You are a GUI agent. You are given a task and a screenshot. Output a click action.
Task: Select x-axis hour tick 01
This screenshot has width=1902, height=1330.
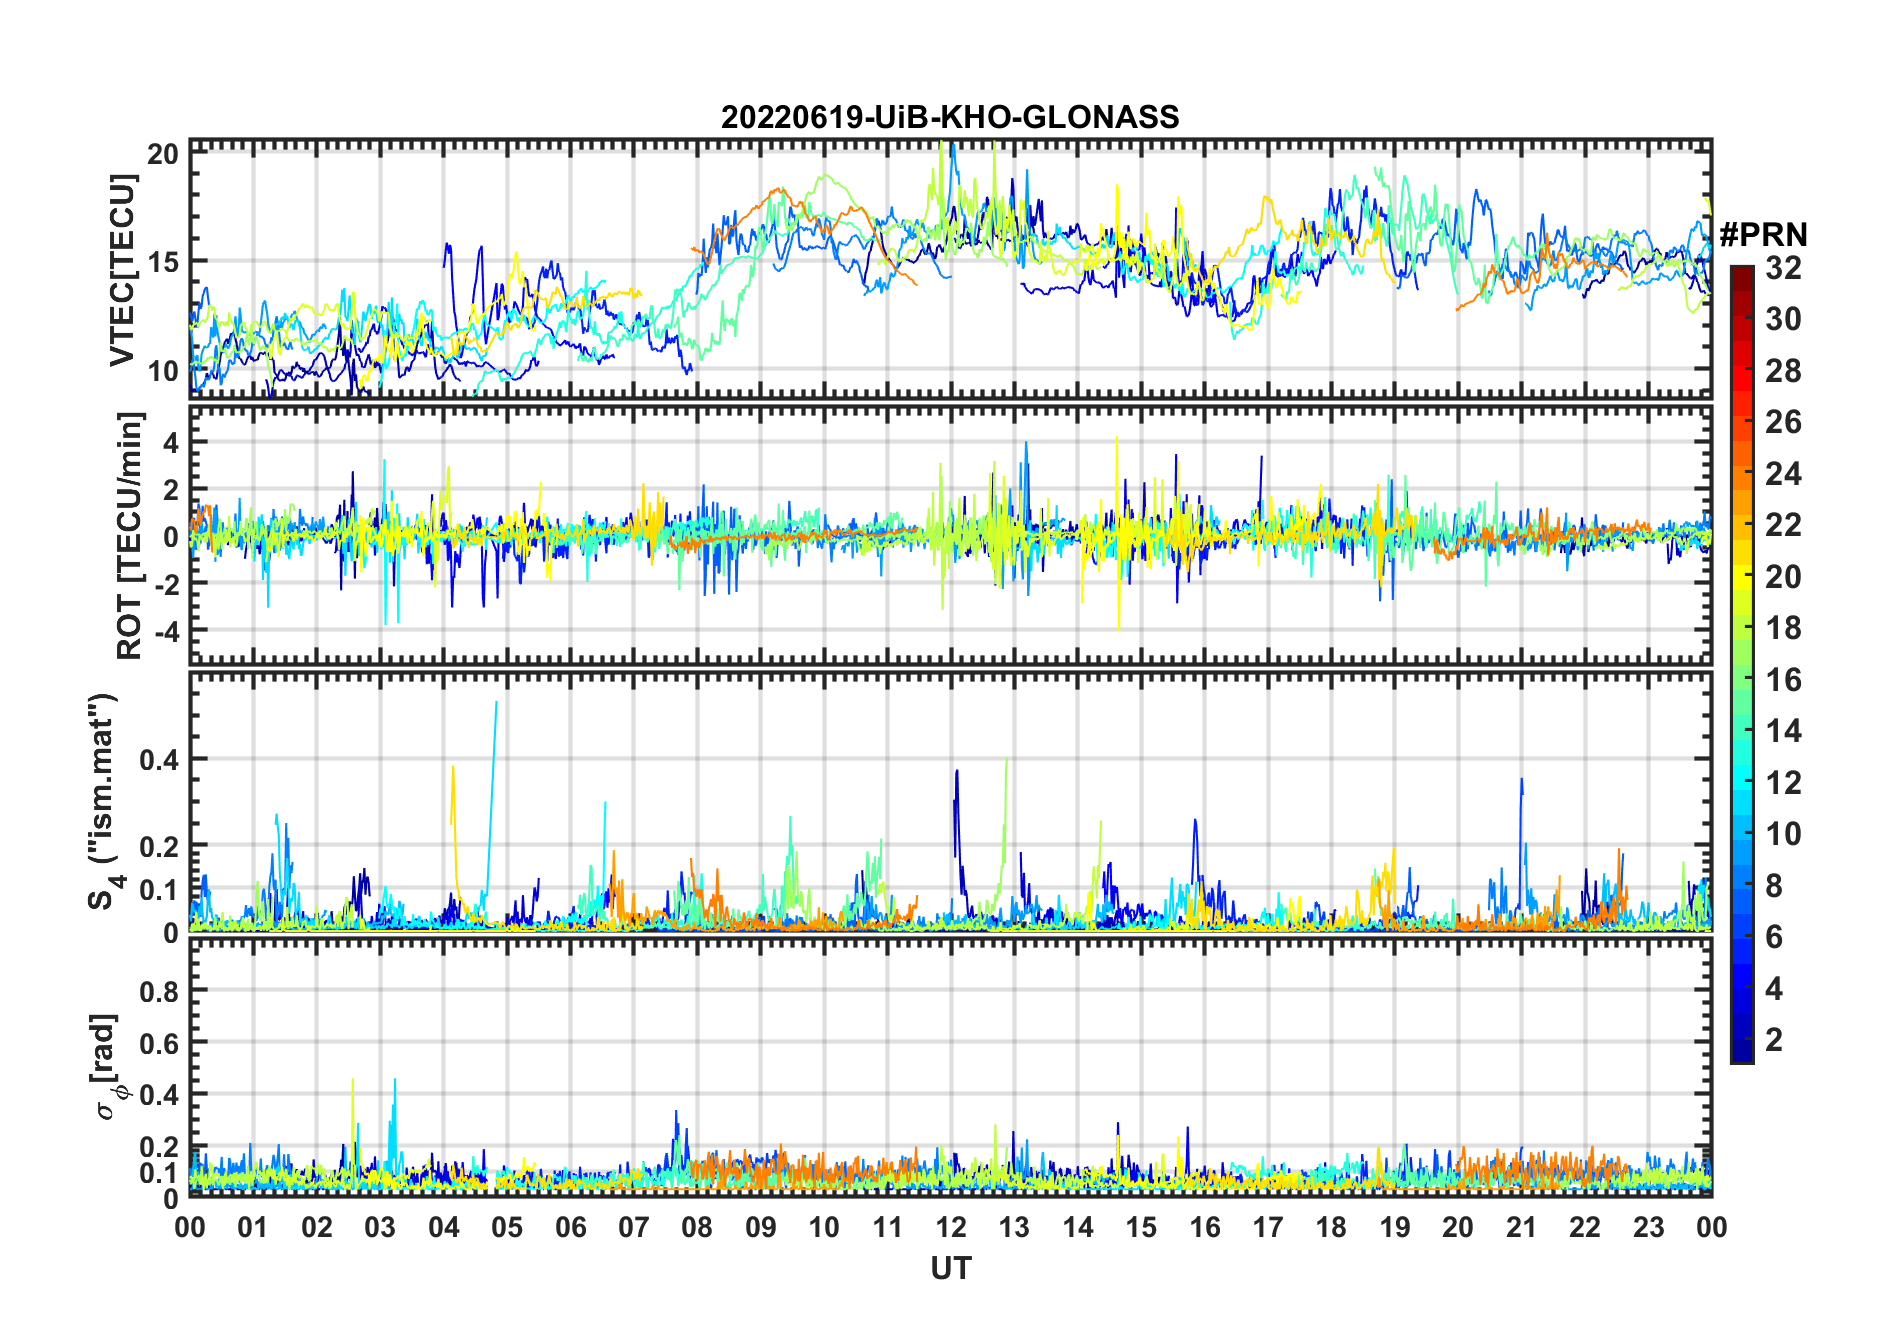pyautogui.click(x=253, y=1227)
